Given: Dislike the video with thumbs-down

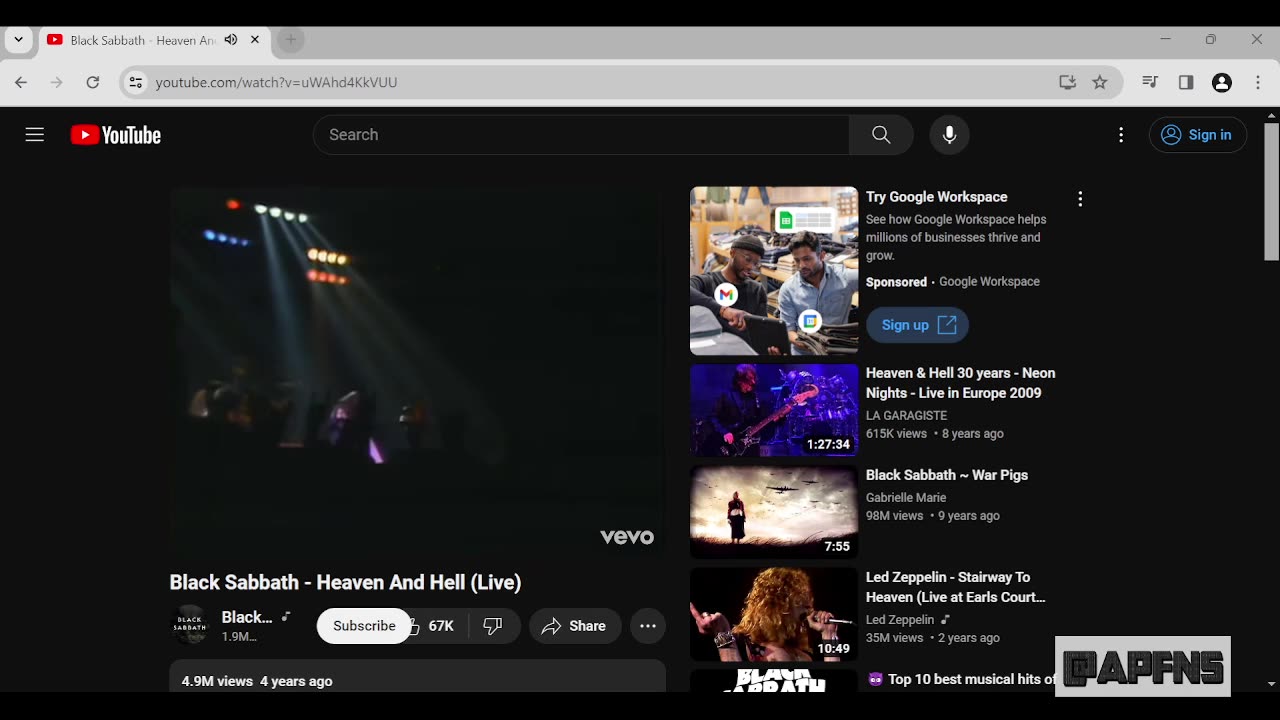Looking at the screenshot, I should [x=493, y=625].
